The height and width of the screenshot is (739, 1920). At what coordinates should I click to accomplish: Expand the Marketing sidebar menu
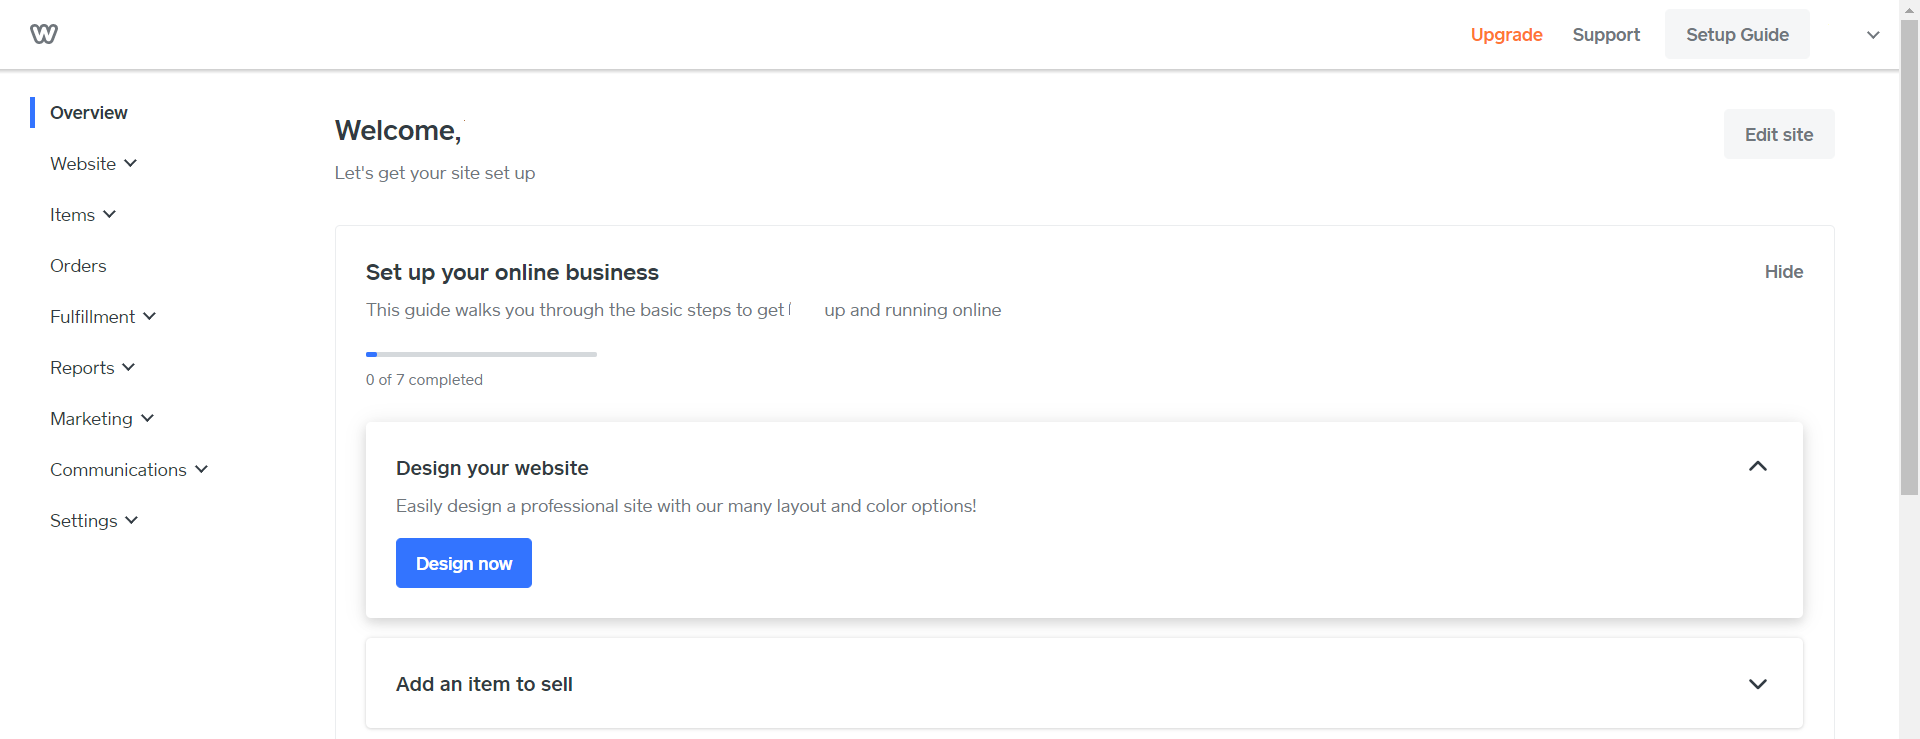102,419
